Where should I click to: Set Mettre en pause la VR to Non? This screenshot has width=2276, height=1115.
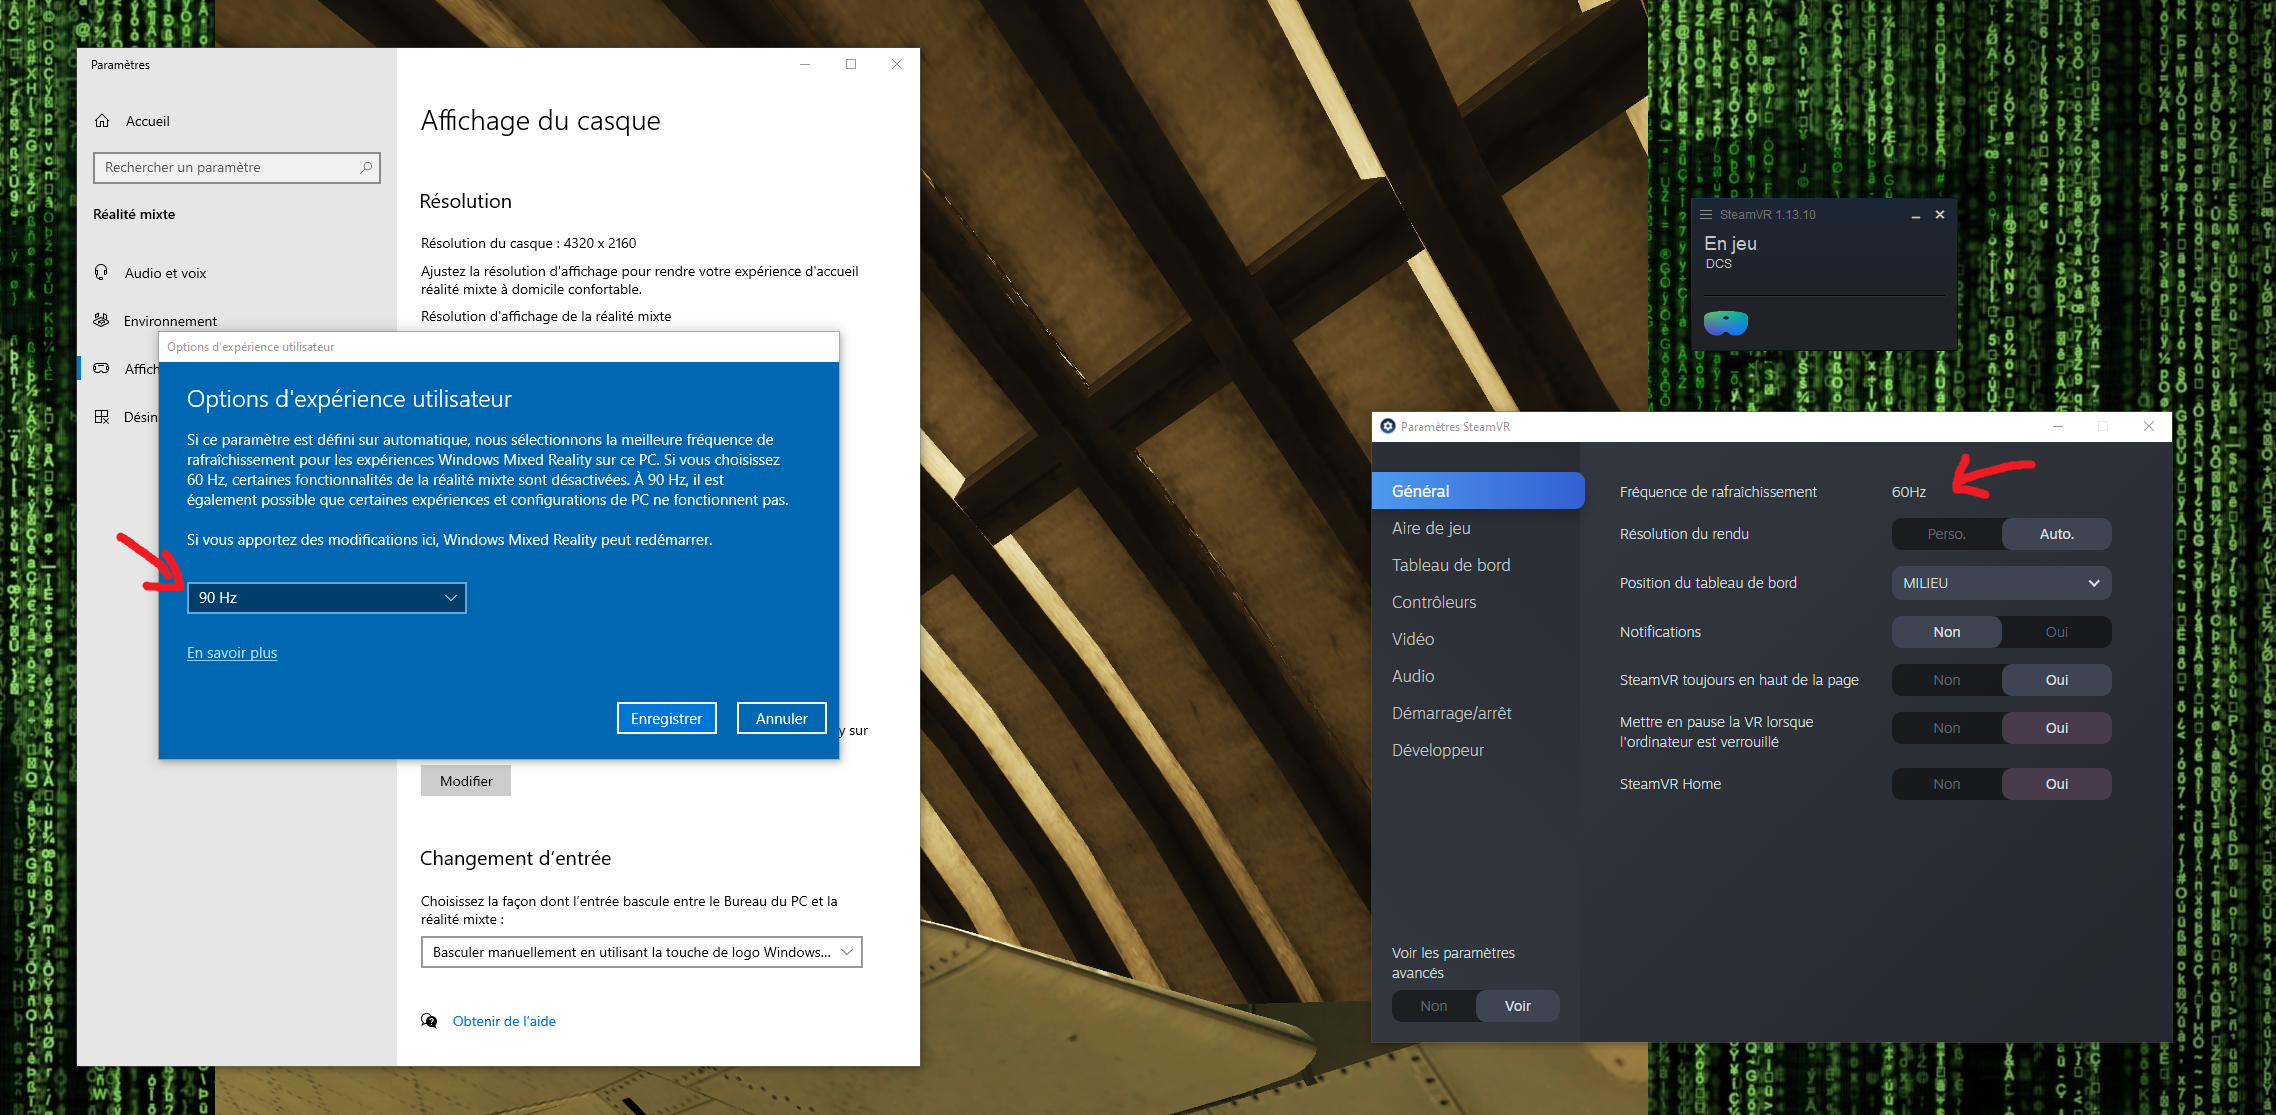tap(1946, 728)
